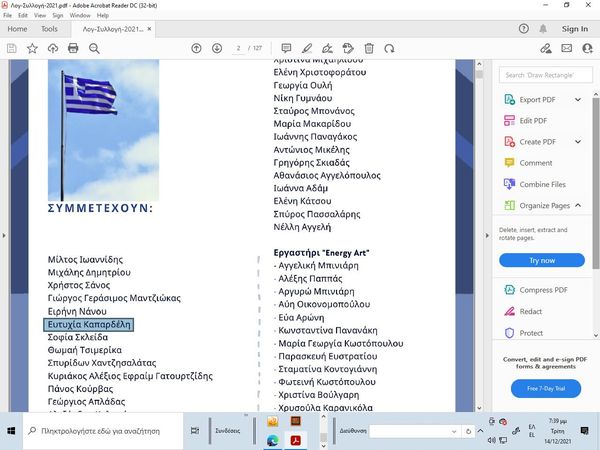The image size is (600, 450).
Task: Click the name Μίλτος Ιωαννίδης
Action: click(85, 259)
